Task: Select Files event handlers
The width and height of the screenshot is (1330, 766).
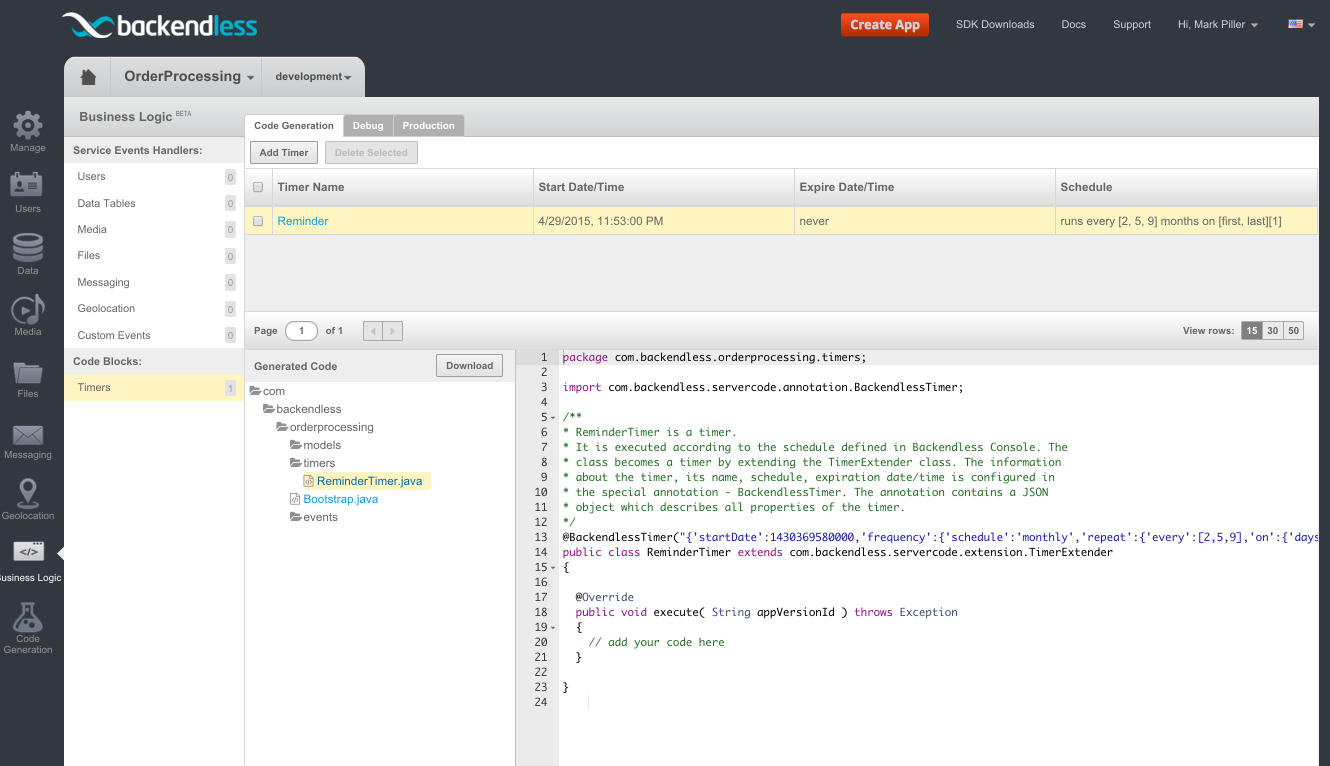Action: coord(154,256)
